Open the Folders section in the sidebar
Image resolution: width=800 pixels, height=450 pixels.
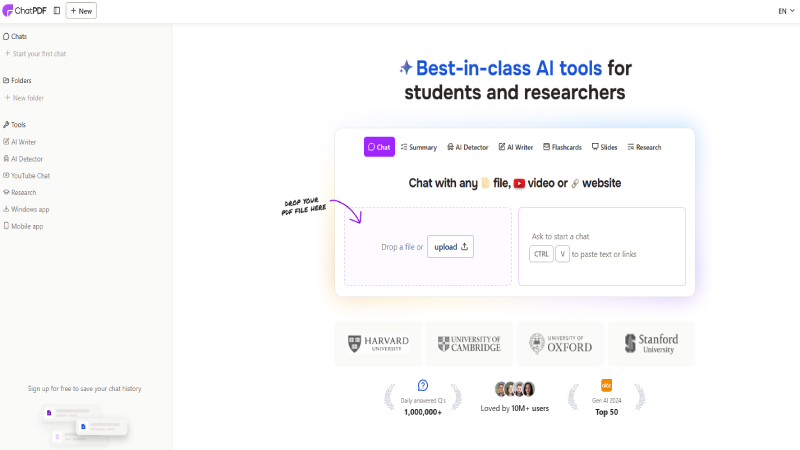tap(17, 80)
